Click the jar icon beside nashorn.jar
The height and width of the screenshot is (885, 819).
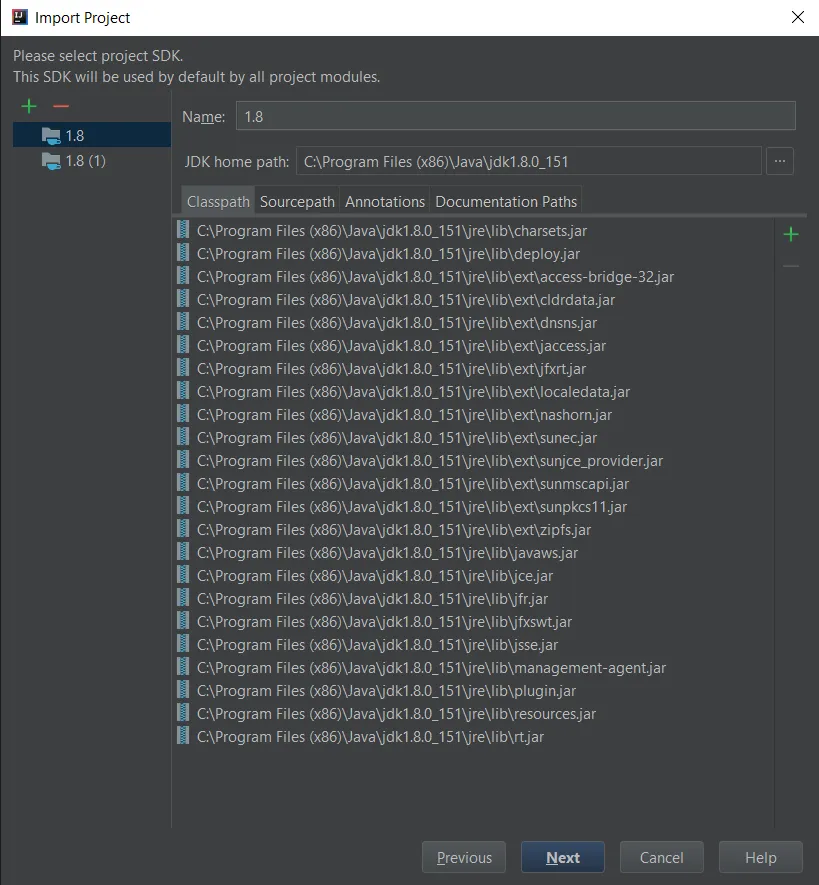pos(183,413)
